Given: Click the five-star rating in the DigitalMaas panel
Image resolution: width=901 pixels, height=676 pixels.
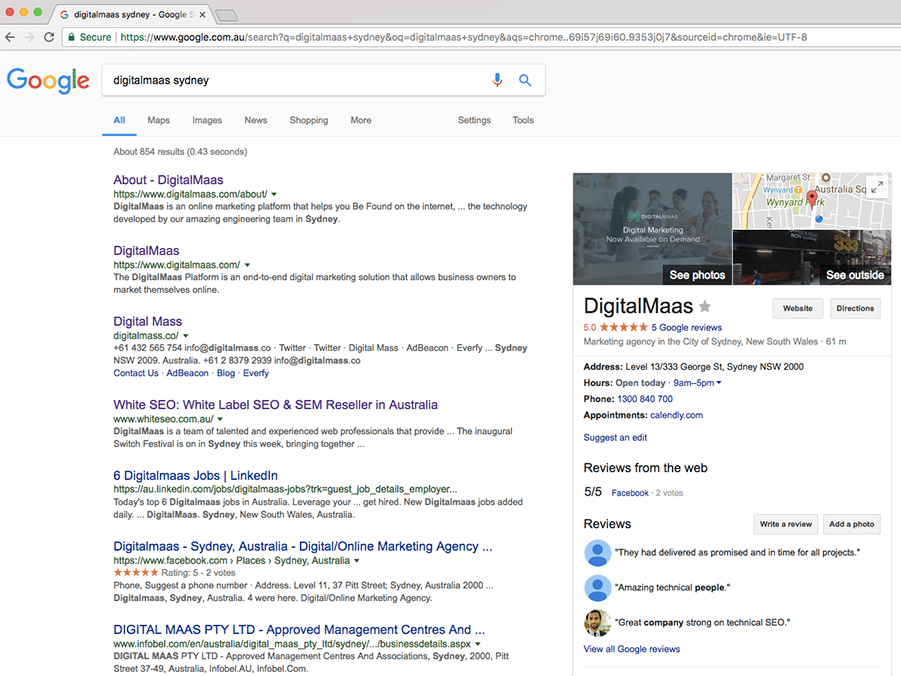Looking at the screenshot, I should [x=623, y=327].
